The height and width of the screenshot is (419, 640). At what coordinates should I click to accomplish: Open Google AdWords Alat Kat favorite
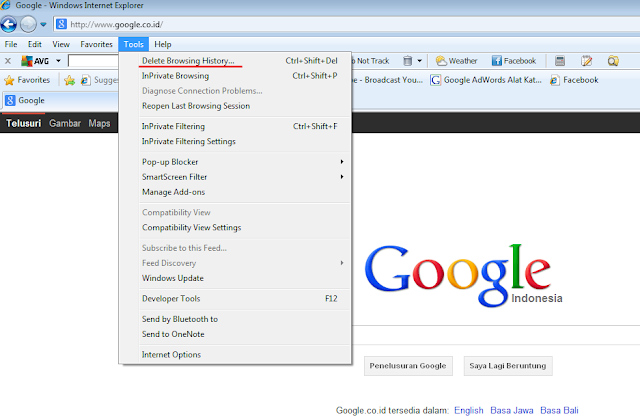pos(486,80)
